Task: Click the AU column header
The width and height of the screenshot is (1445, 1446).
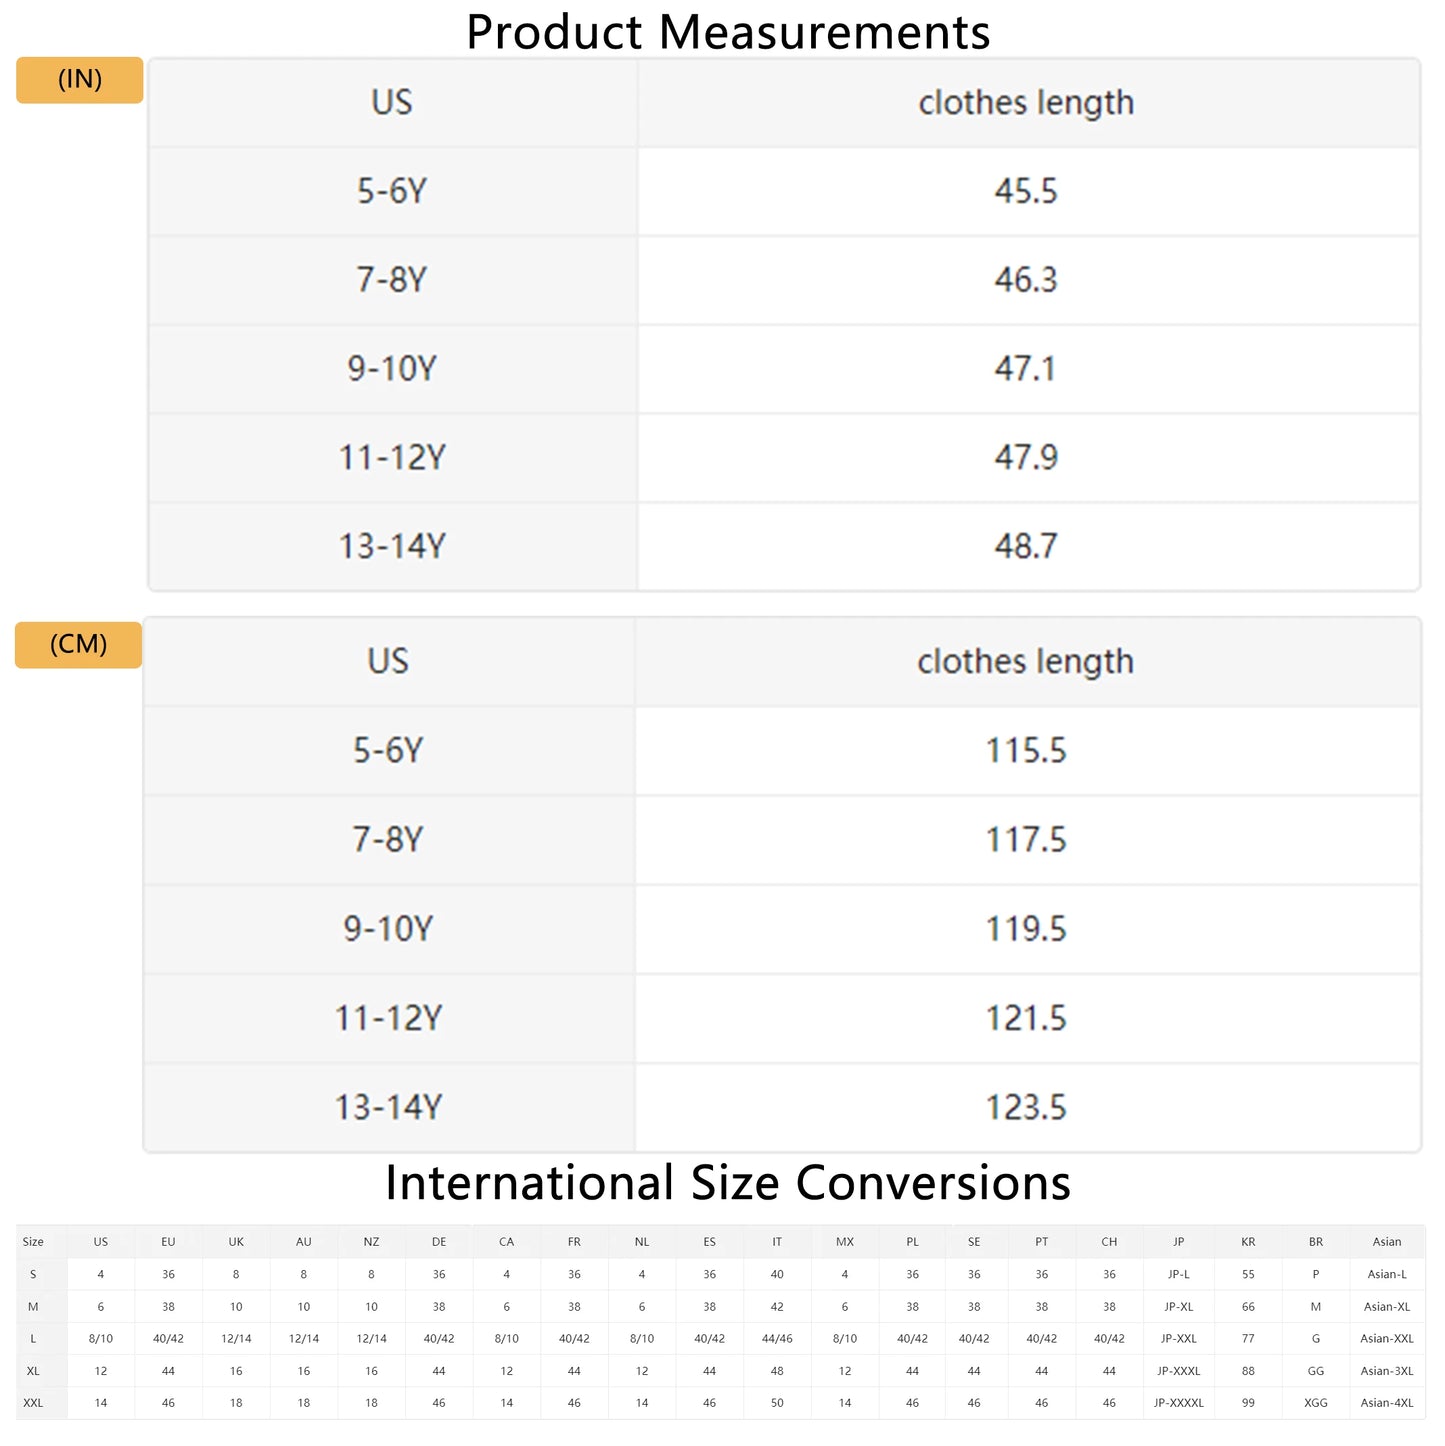Action: [x=304, y=1242]
